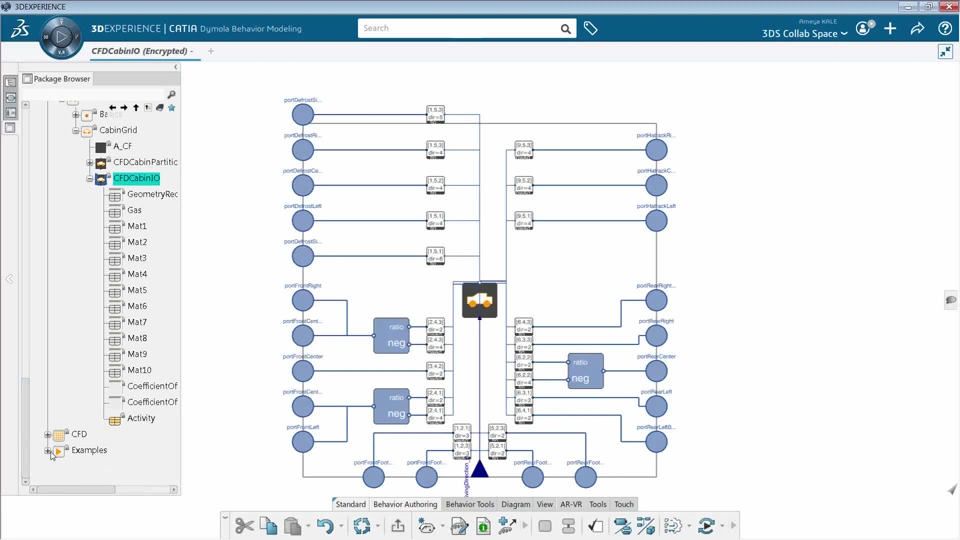This screenshot has height=540, width=960.
Task: Collapse the left panel with chevron
Action: pos(176,67)
